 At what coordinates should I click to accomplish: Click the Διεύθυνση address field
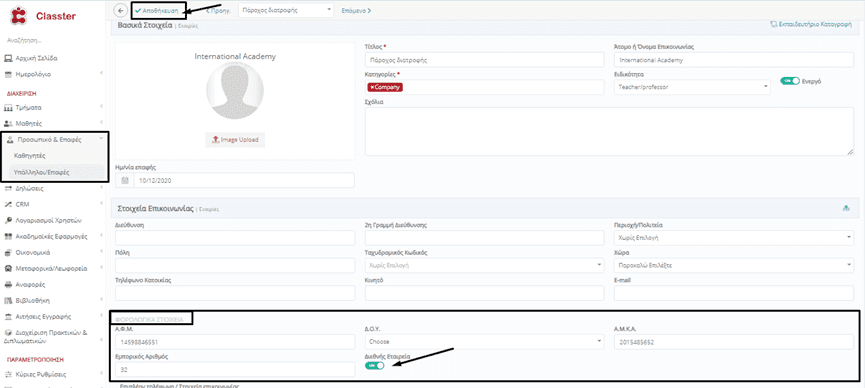(235, 238)
